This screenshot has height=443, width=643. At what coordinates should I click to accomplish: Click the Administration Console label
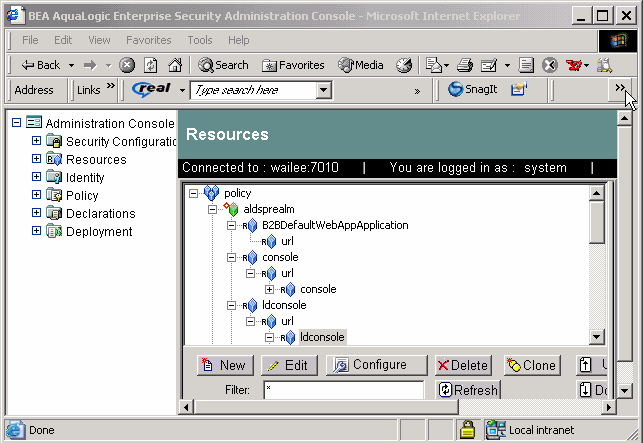pyautogui.click(x=110, y=123)
